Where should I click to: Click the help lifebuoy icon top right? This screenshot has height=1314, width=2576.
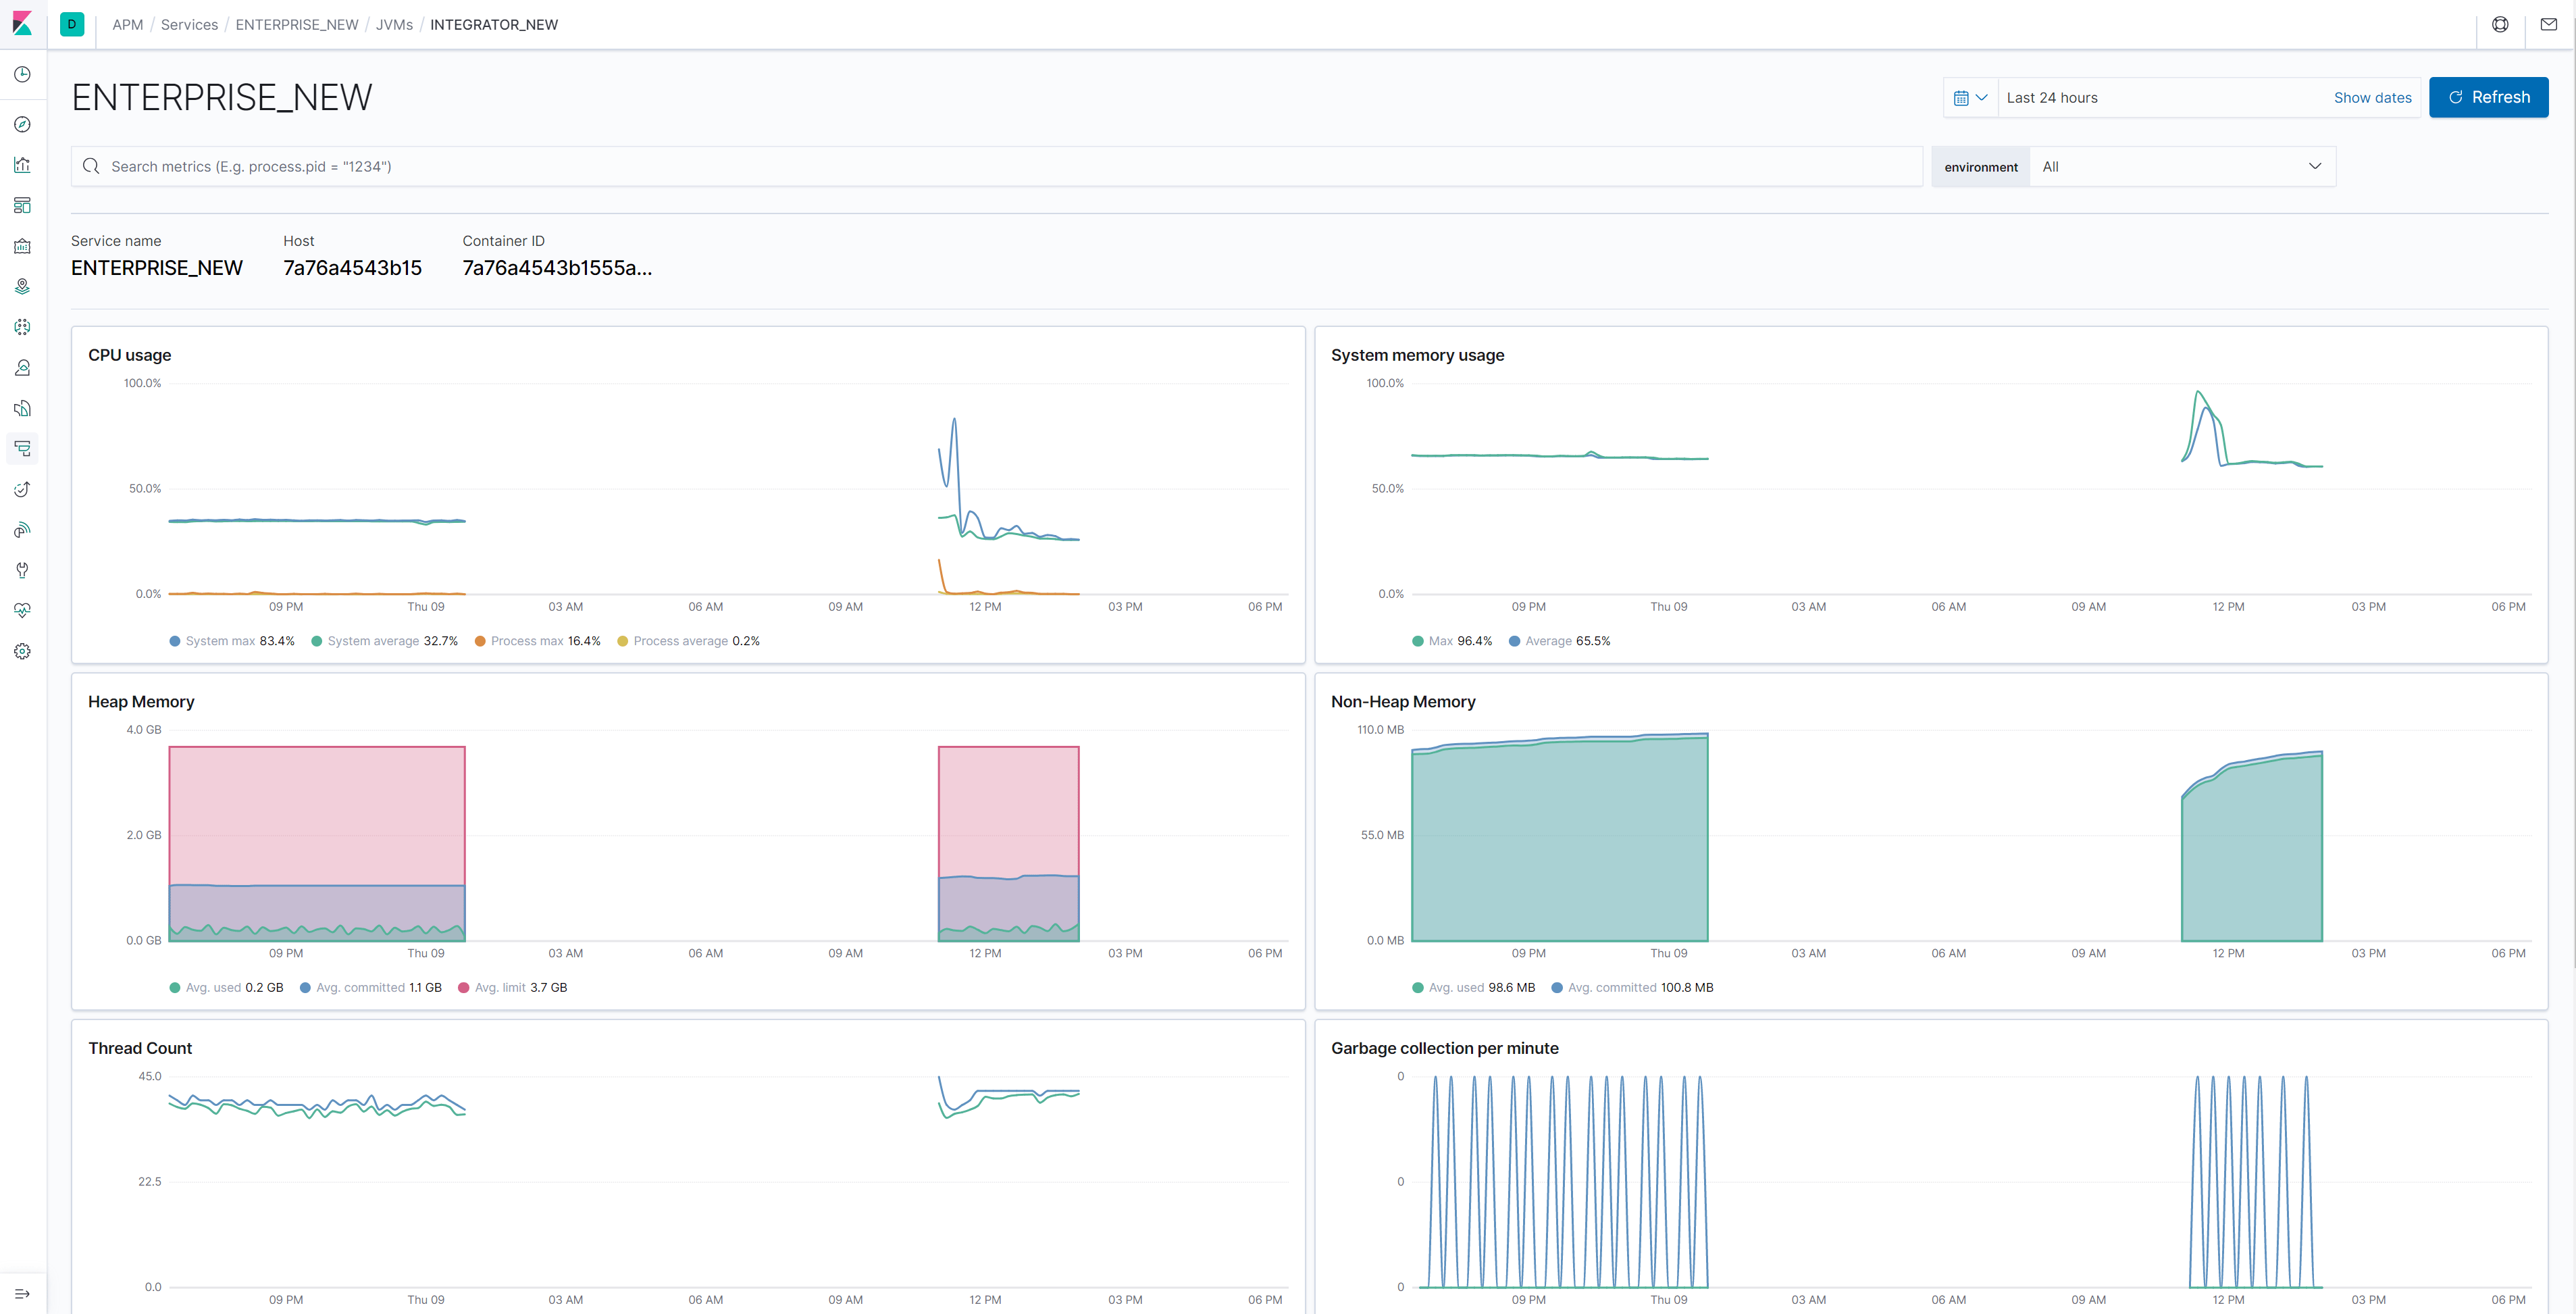pos(2500,24)
